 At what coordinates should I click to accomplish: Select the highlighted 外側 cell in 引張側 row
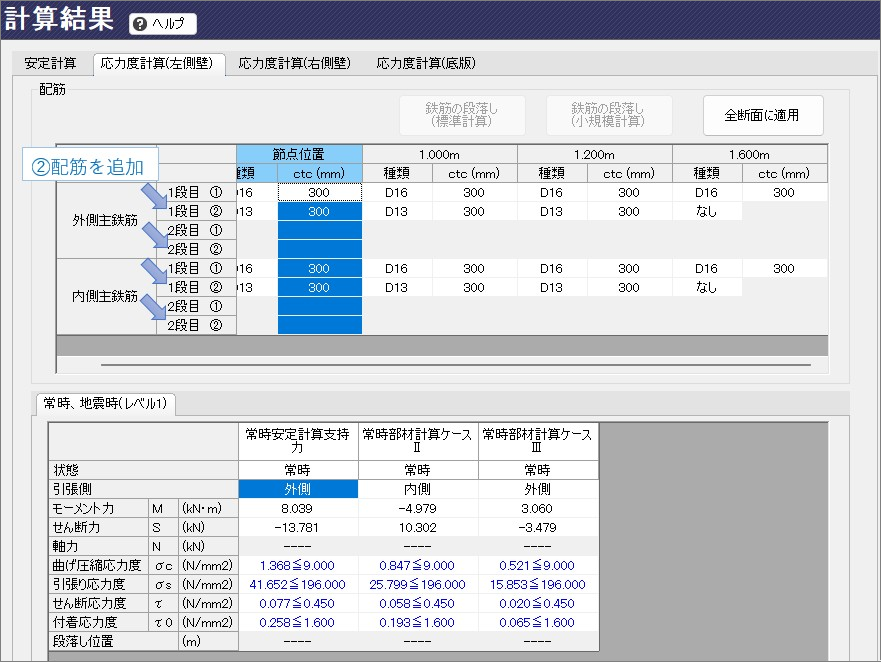point(298,489)
